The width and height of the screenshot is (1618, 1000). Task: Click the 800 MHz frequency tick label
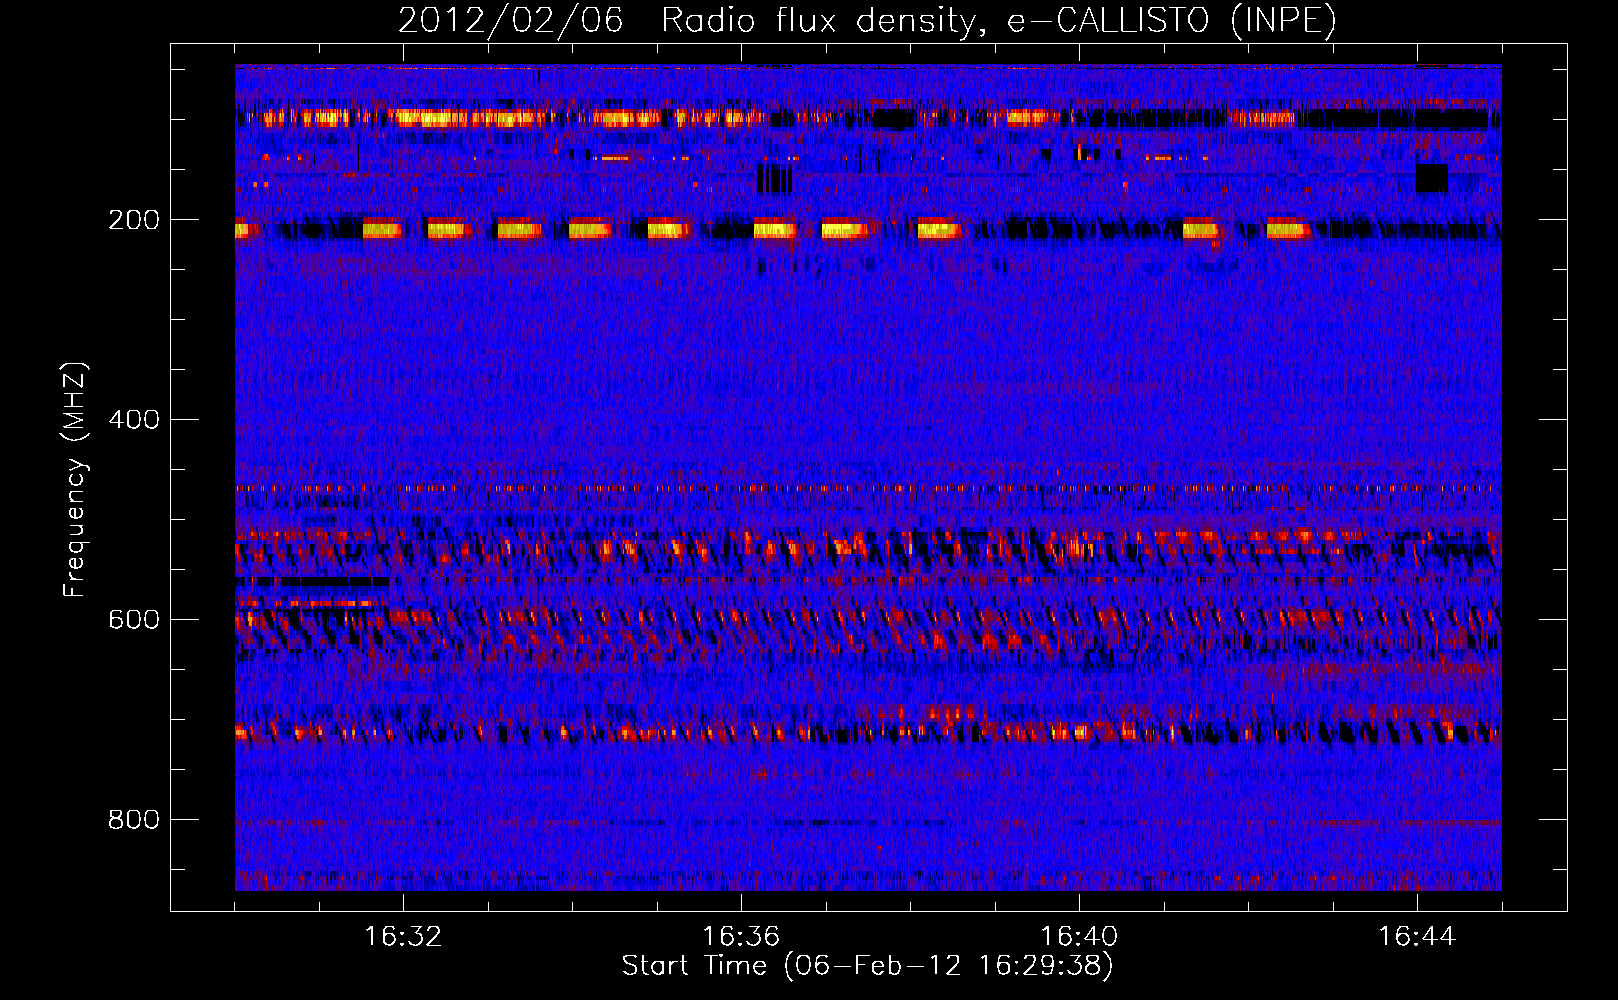[134, 819]
